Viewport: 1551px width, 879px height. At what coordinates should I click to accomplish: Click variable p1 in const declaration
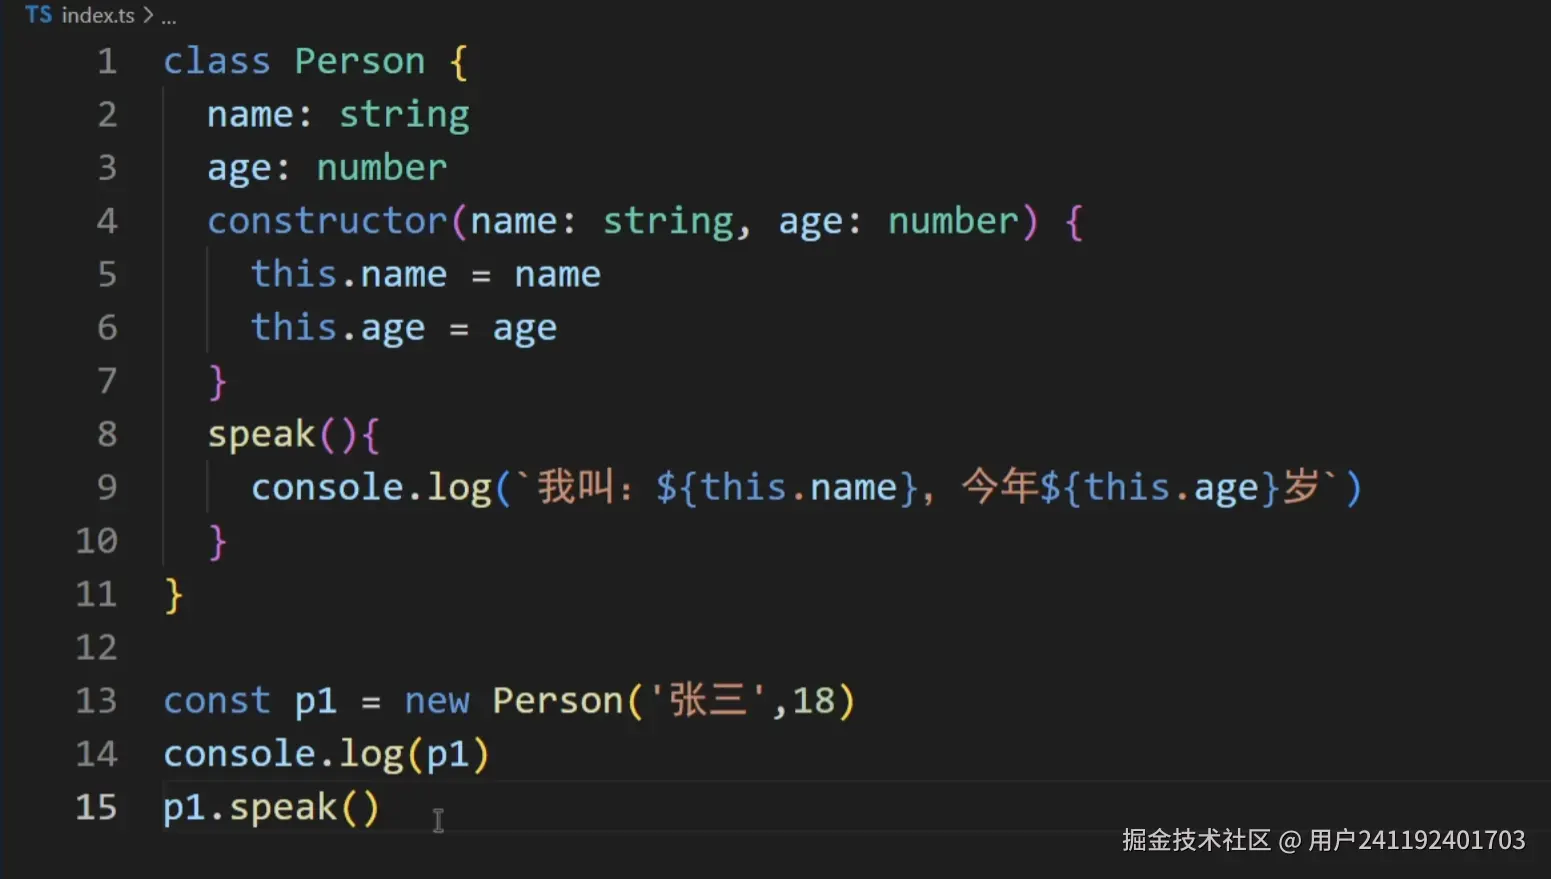pyautogui.click(x=315, y=702)
